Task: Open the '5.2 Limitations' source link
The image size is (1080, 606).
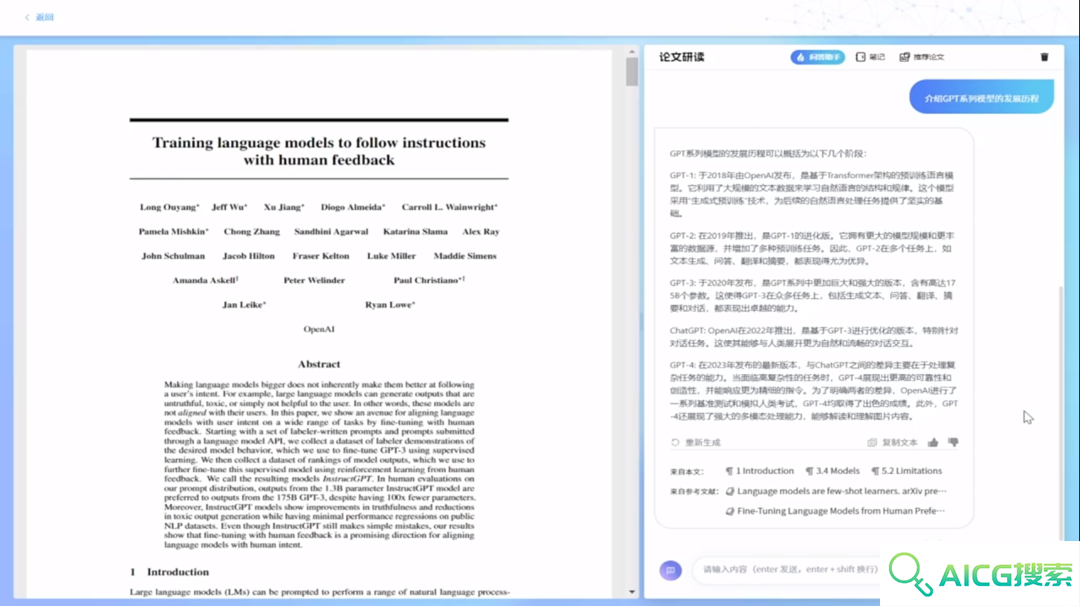Action: 906,471
